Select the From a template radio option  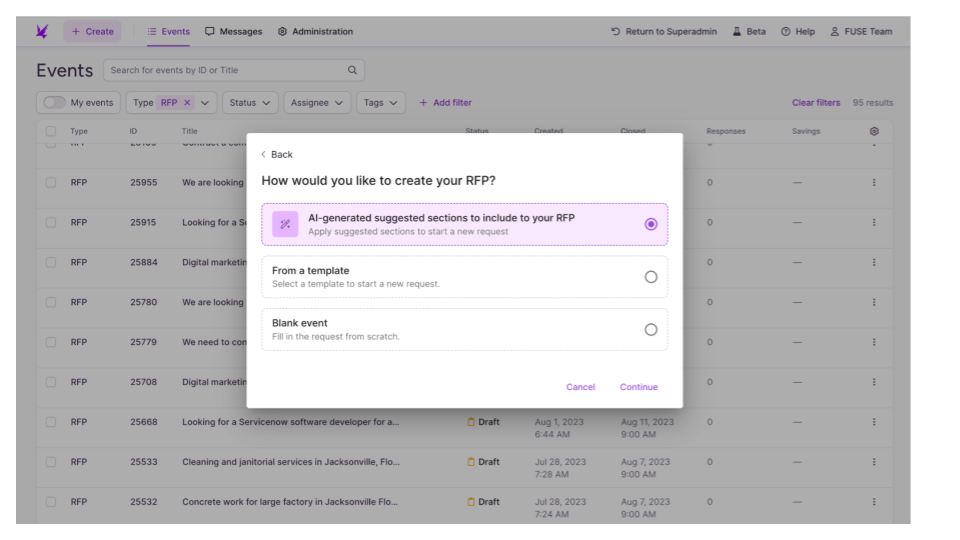click(651, 277)
